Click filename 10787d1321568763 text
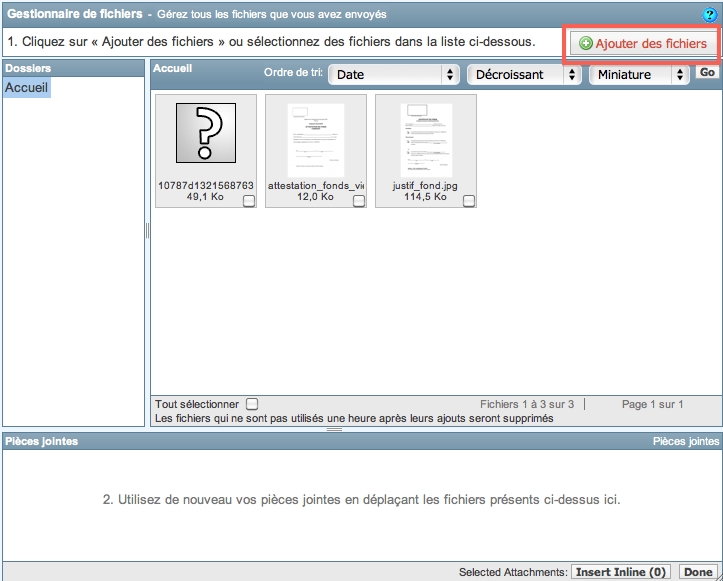 tap(206, 185)
